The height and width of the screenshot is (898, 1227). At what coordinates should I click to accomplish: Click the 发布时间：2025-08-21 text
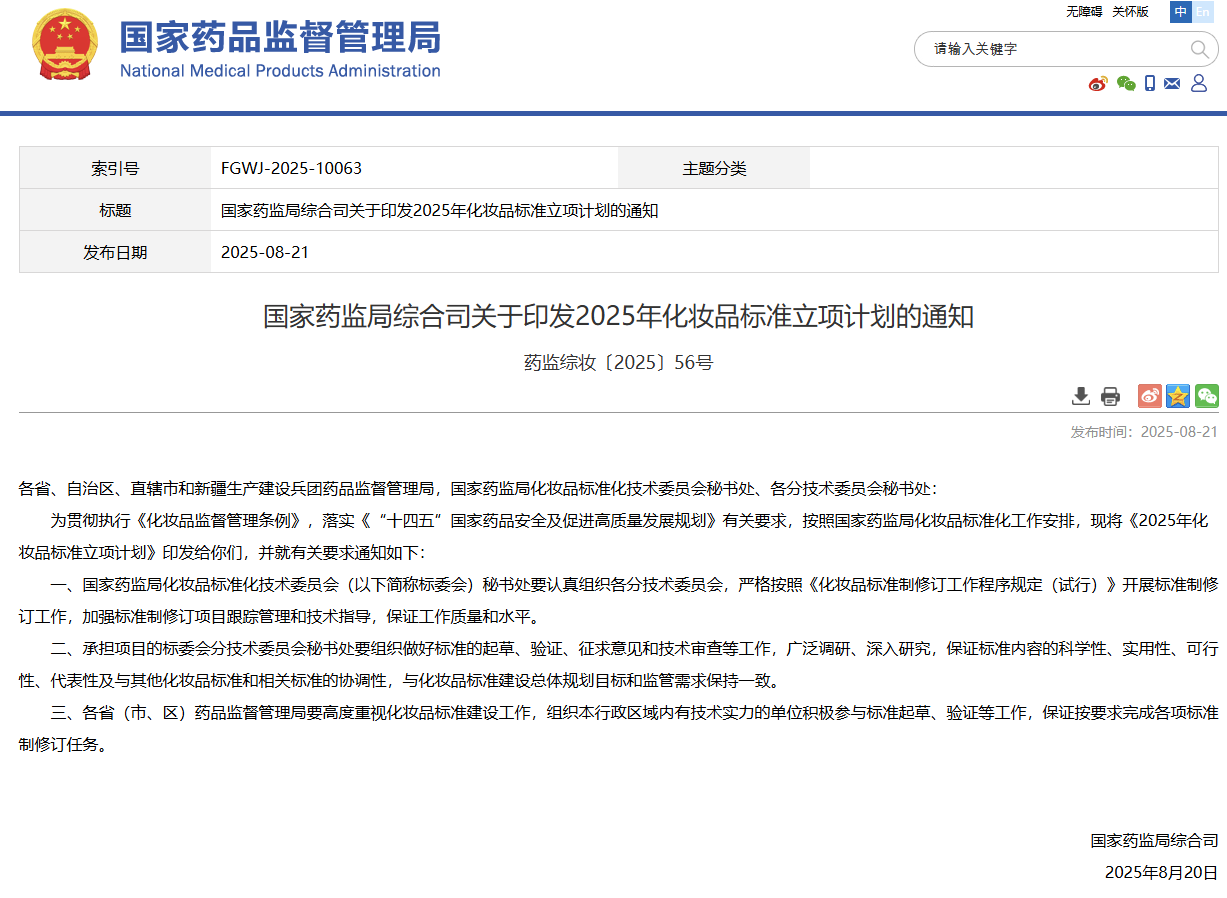pos(1144,432)
